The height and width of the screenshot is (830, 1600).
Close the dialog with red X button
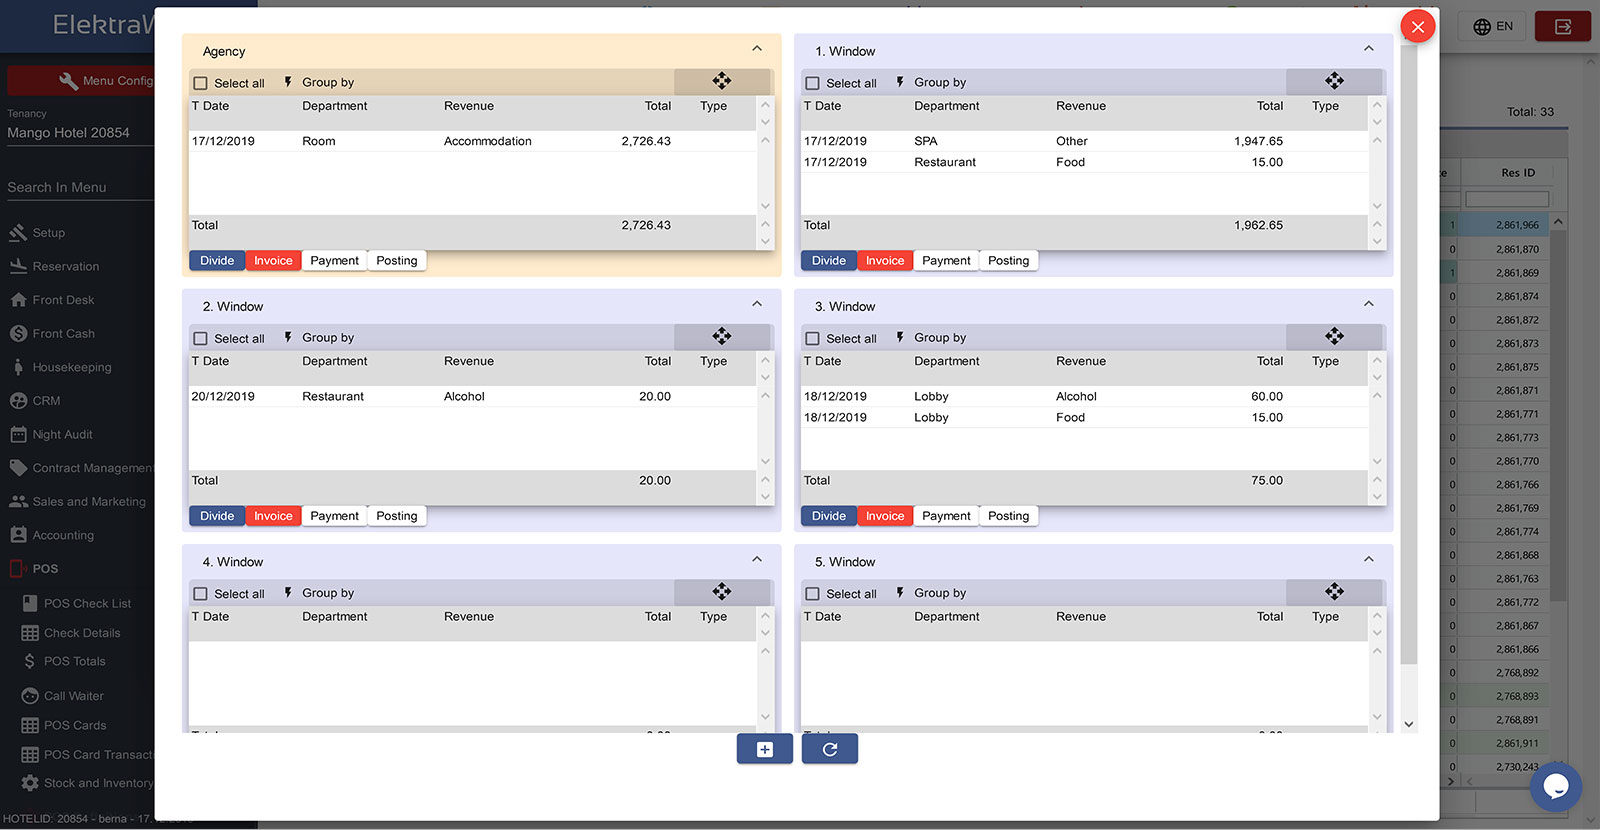click(x=1418, y=27)
